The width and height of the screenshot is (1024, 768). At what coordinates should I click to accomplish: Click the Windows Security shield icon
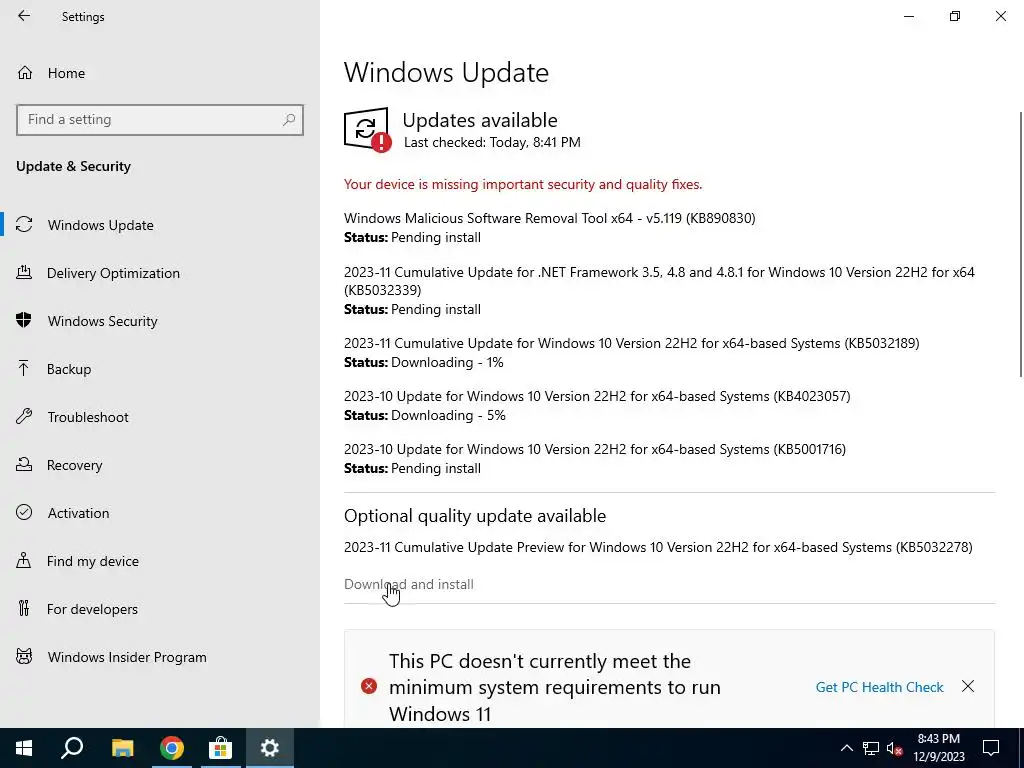click(x=24, y=321)
